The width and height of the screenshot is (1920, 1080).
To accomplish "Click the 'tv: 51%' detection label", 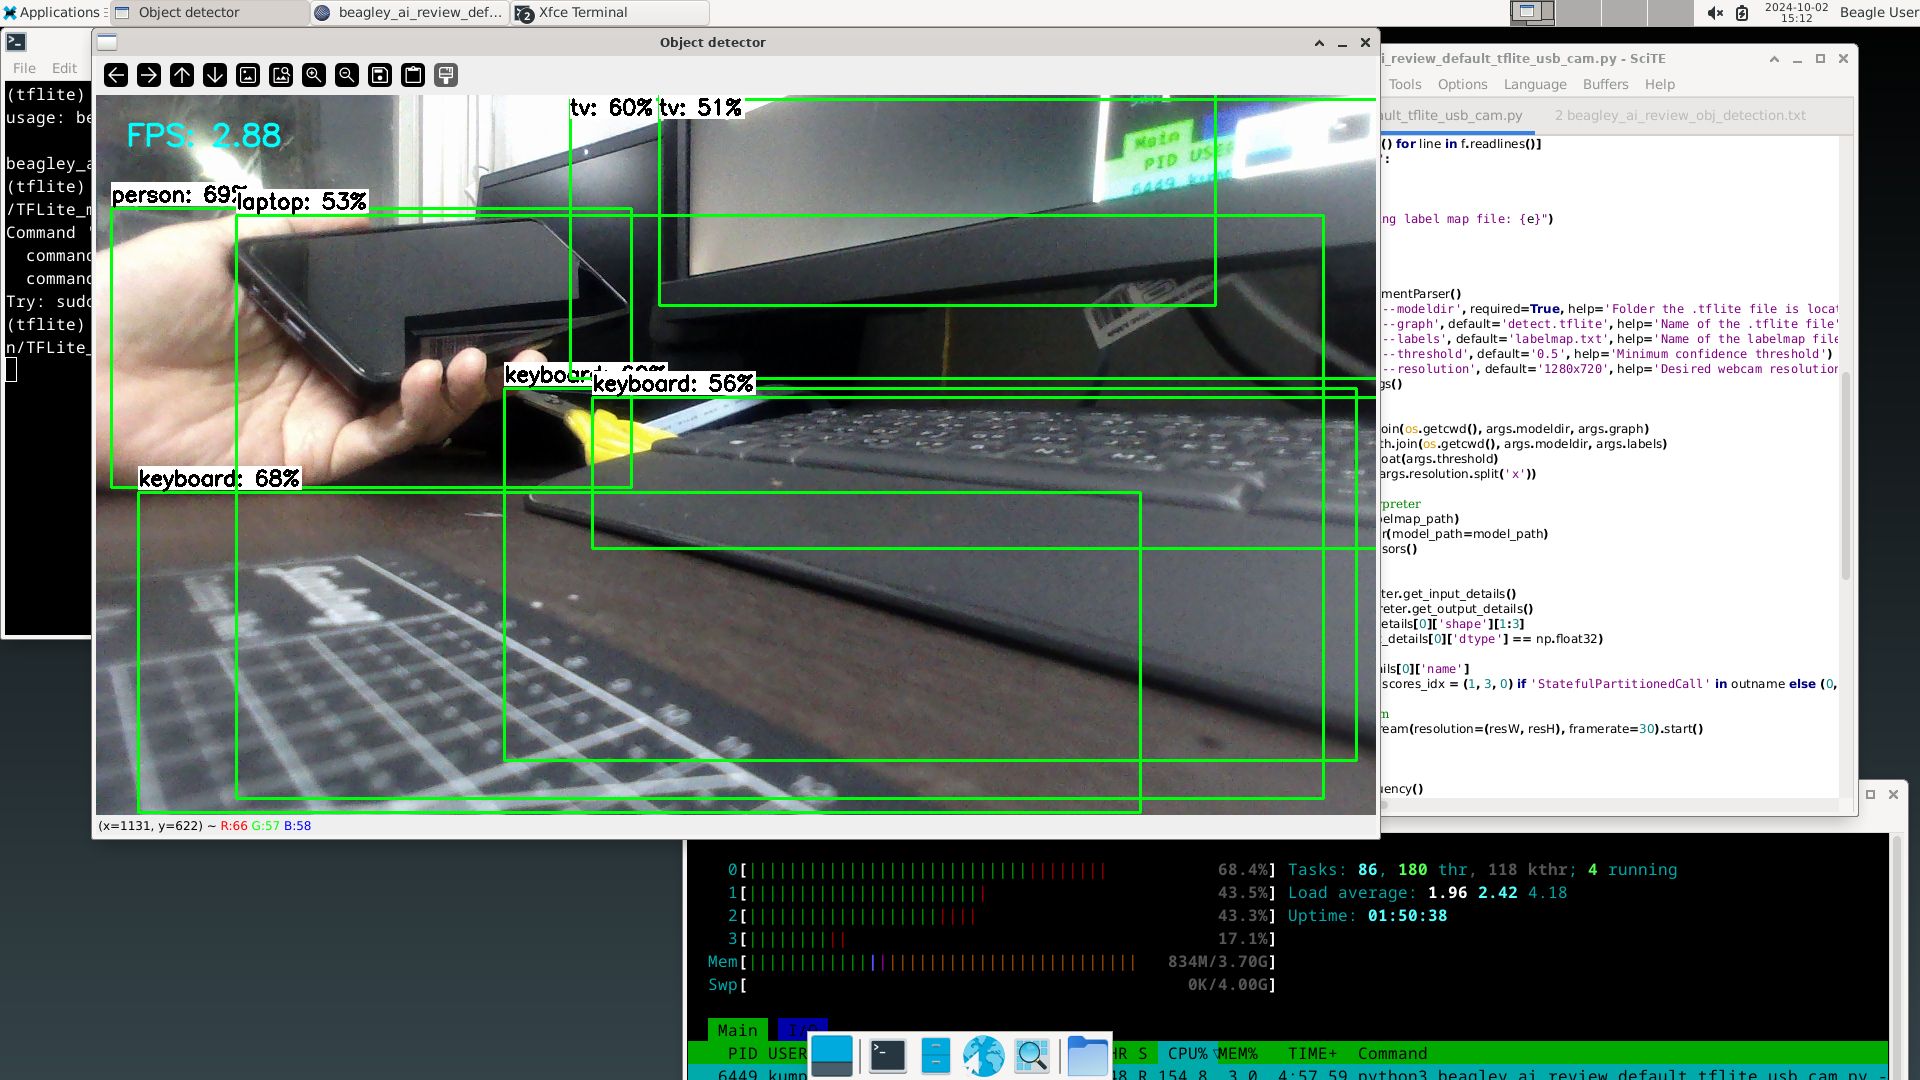I will click(x=701, y=108).
